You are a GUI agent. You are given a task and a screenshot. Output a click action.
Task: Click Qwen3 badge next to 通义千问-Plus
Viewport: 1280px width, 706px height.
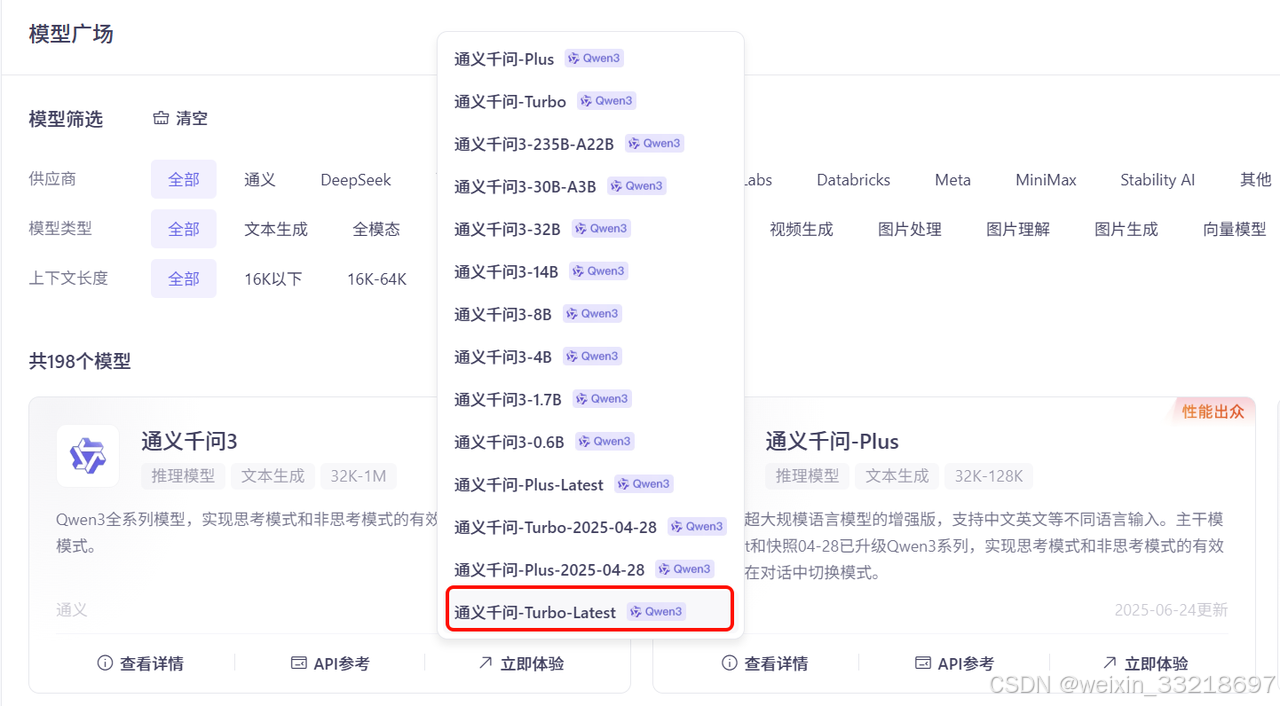click(594, 58)
